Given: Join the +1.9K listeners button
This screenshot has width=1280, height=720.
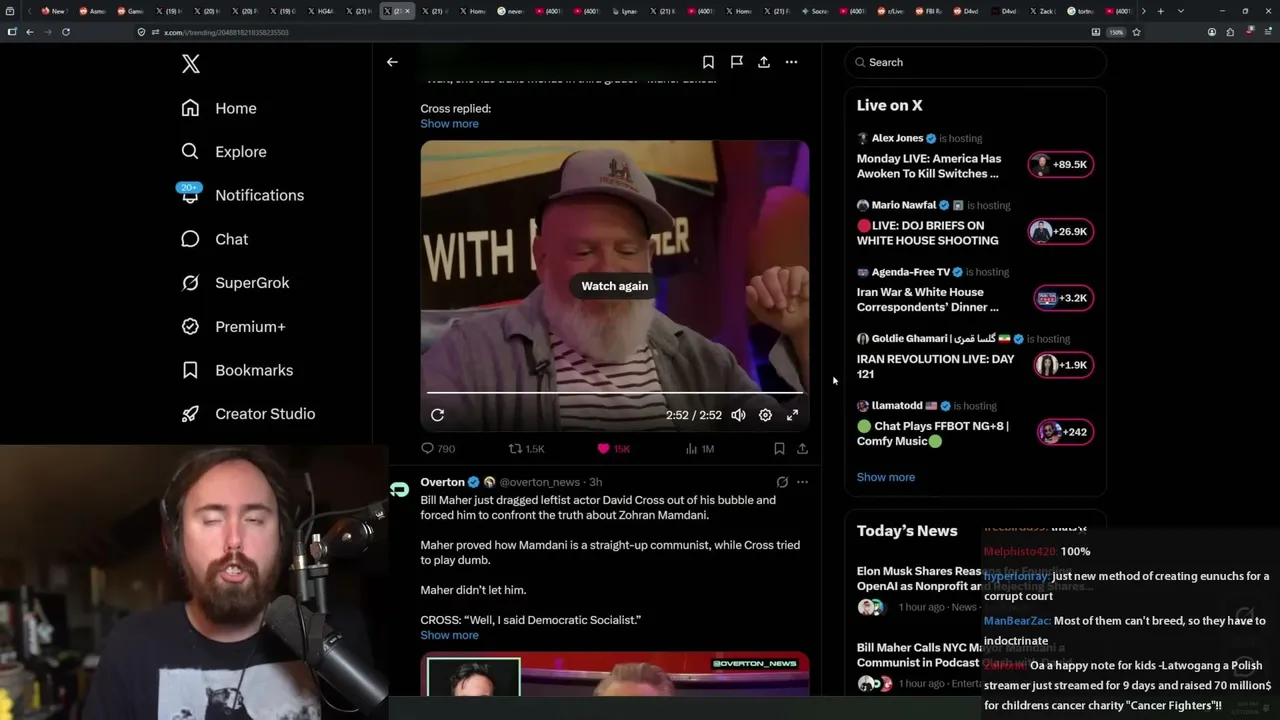Looking at the screenshot, I should click(x=1064, y=365).
